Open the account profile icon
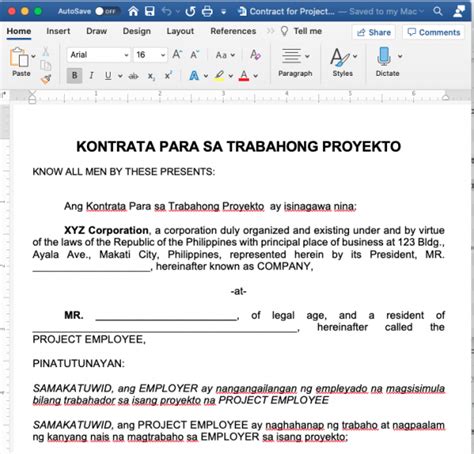The height and width of the screenshot is (454, 474). pos(459,11)
